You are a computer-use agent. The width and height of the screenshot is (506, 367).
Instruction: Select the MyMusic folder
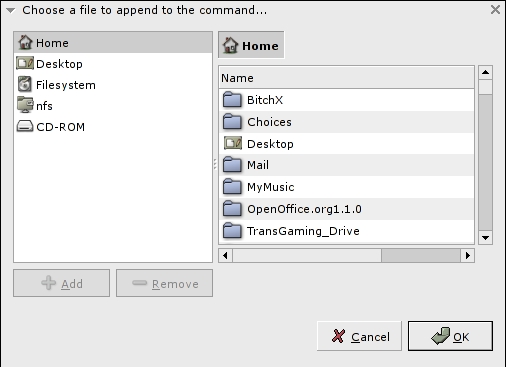click(x=346, y=187)
